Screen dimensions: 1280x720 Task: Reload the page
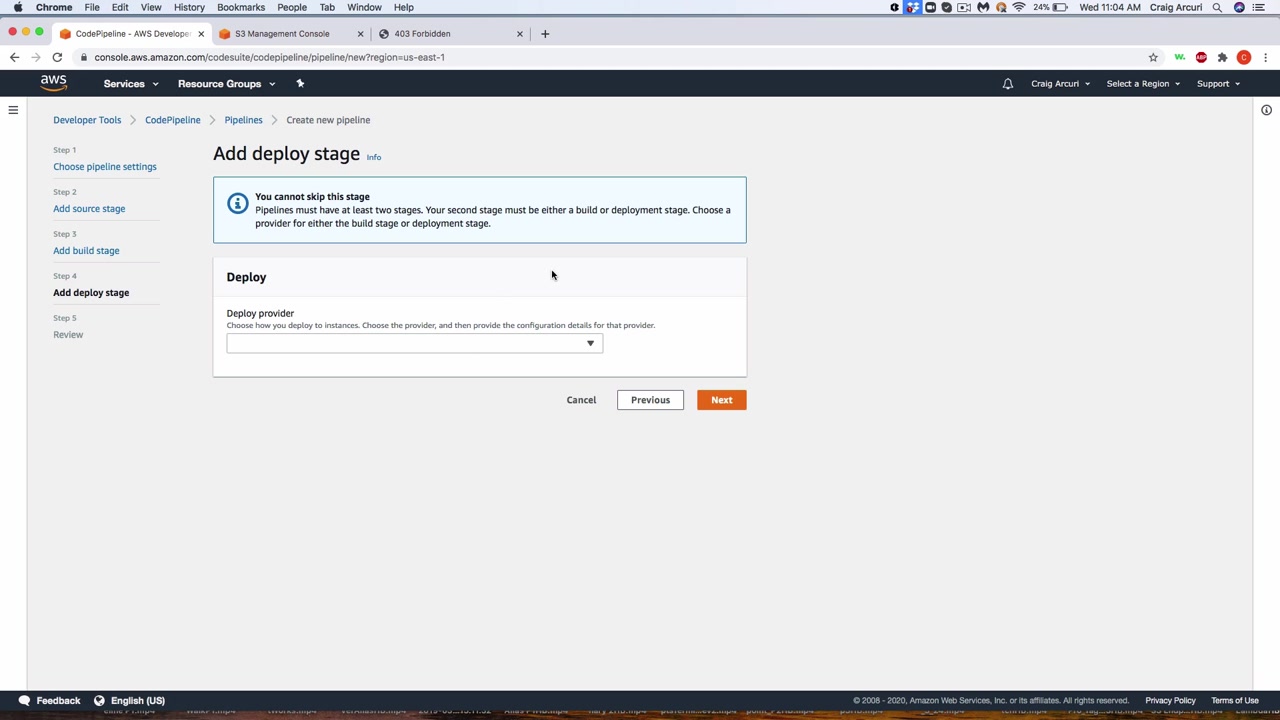point(57,57)
